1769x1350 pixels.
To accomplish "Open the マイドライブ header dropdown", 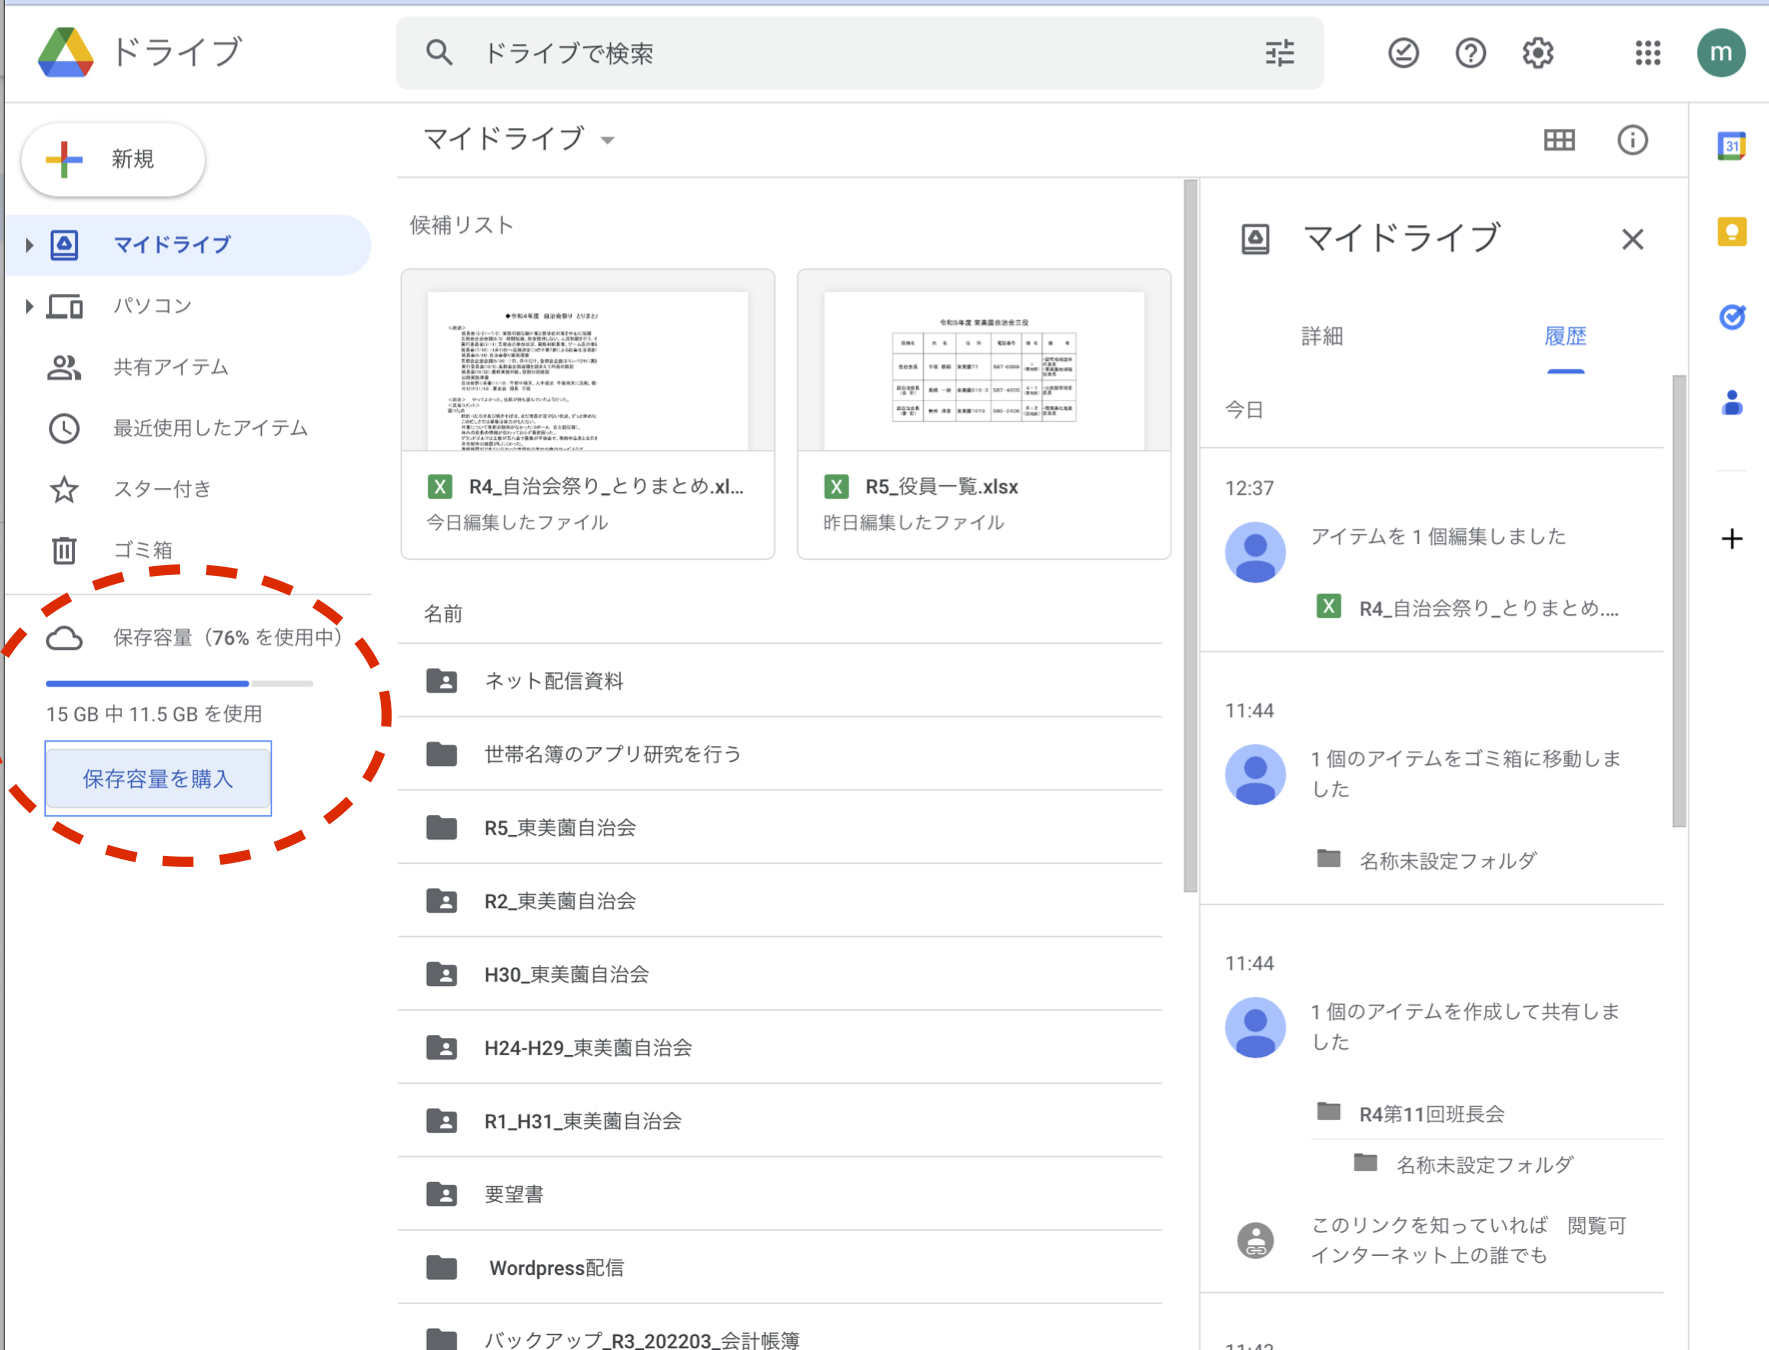I will point(607,140).
